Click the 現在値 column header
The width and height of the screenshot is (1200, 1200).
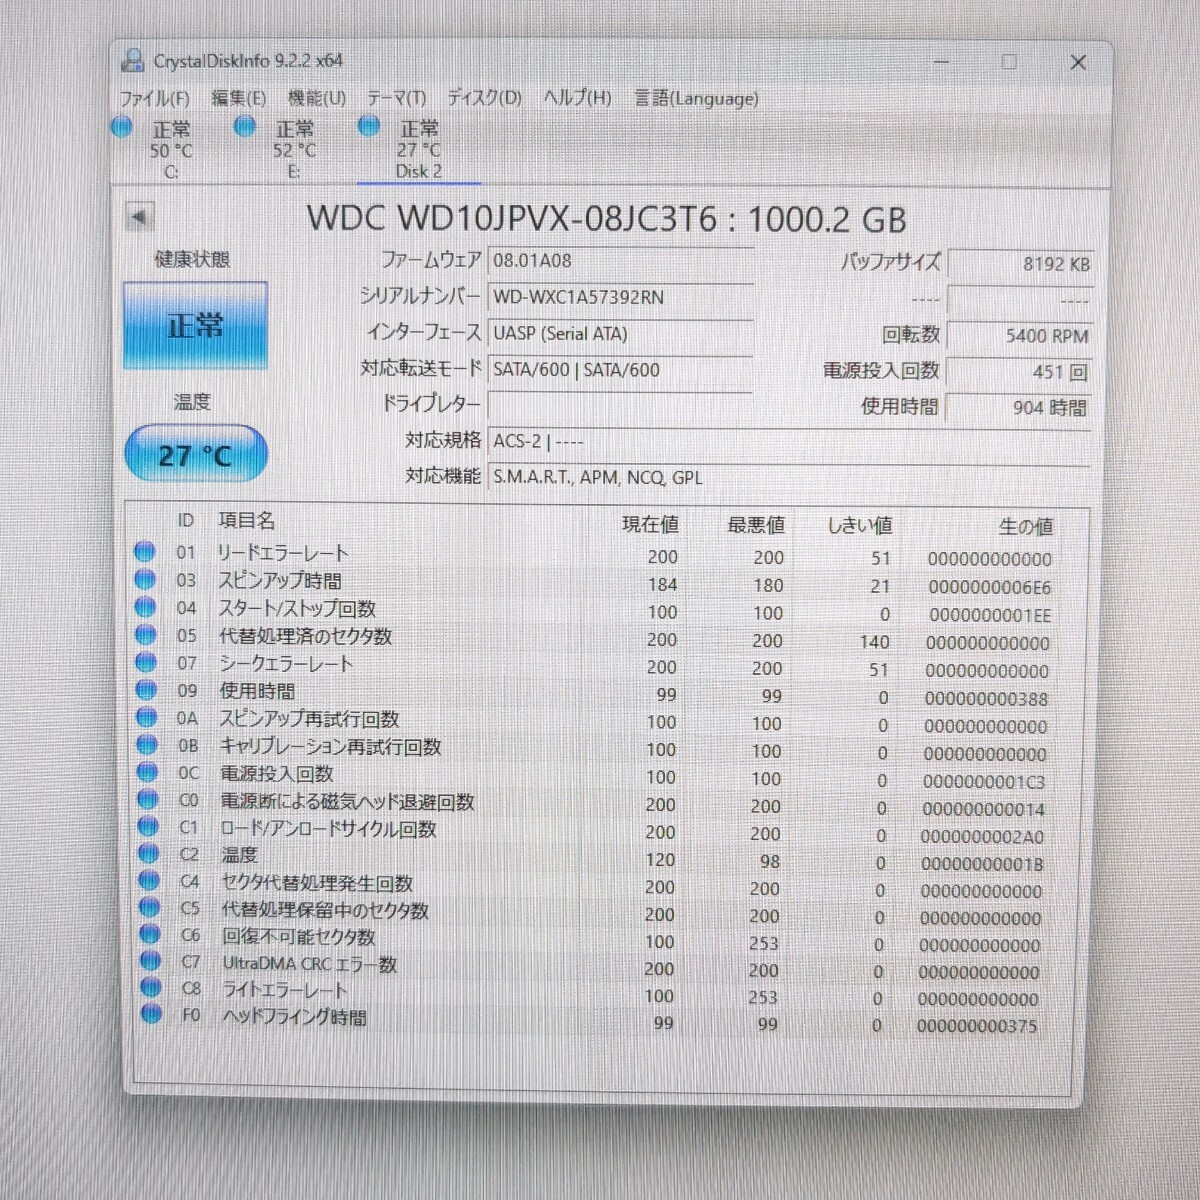click(x=650, y=524)
